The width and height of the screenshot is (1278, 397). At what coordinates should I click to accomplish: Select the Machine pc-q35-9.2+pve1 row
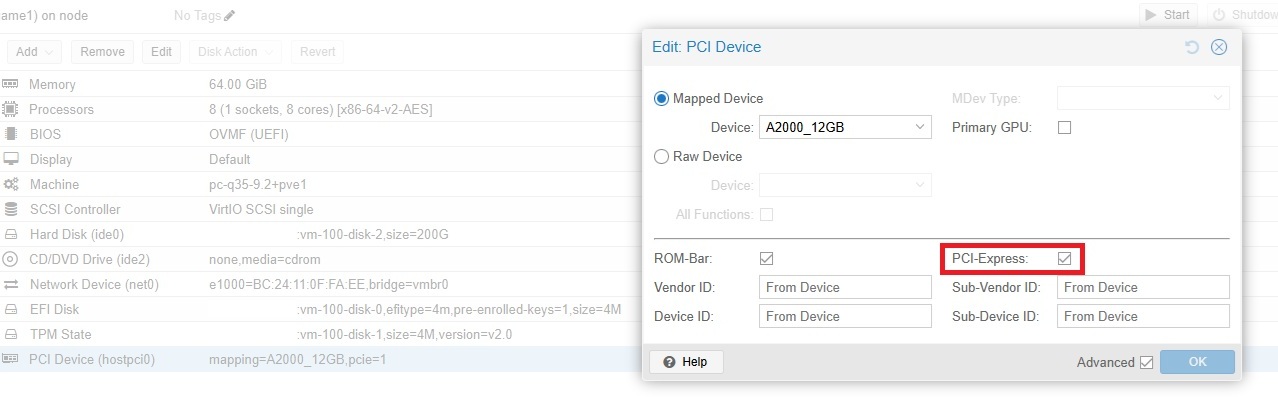coord(320,184)
